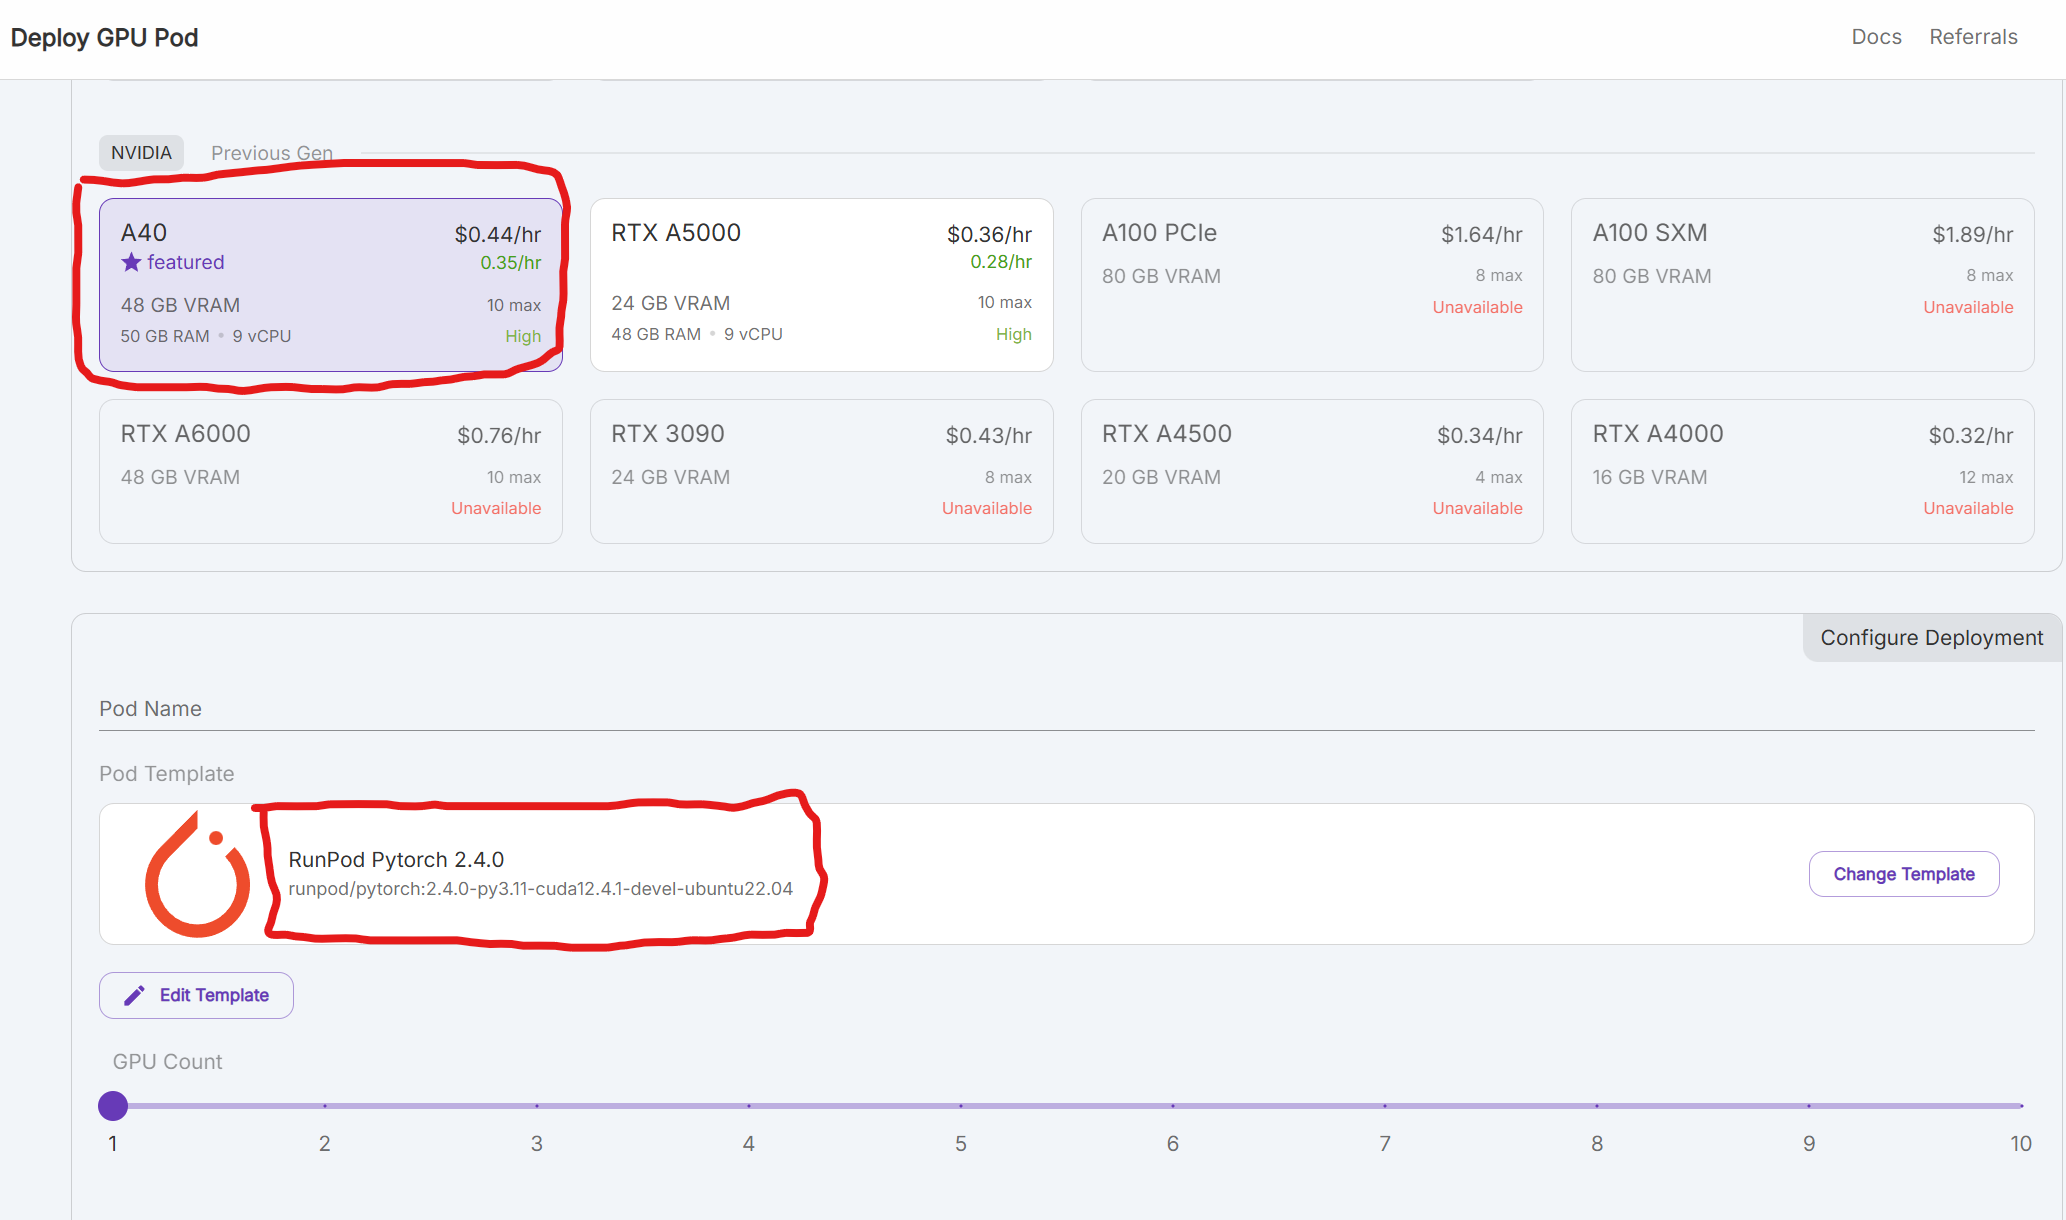Viewport: 2066px width, 1220px height.
Task: Click the Pod Name input field
Action: [x=1066, y=709]
